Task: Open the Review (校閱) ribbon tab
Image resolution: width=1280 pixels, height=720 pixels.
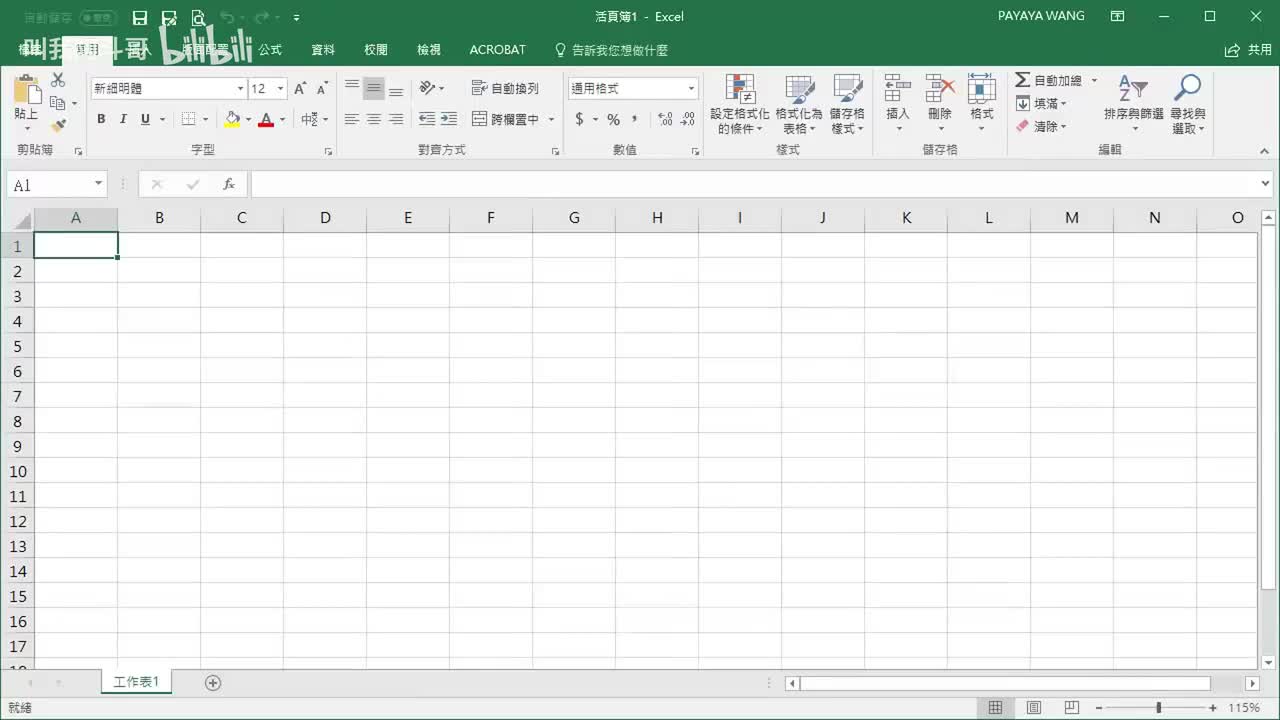Action: (376, 50)
